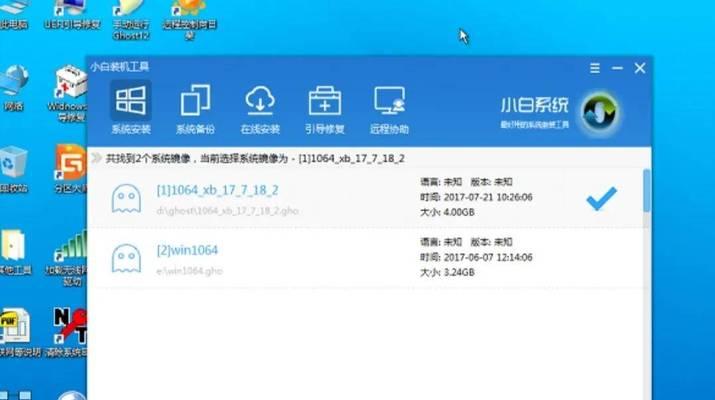Click the ghost icon beside [2]win1064

click(126, 258)
